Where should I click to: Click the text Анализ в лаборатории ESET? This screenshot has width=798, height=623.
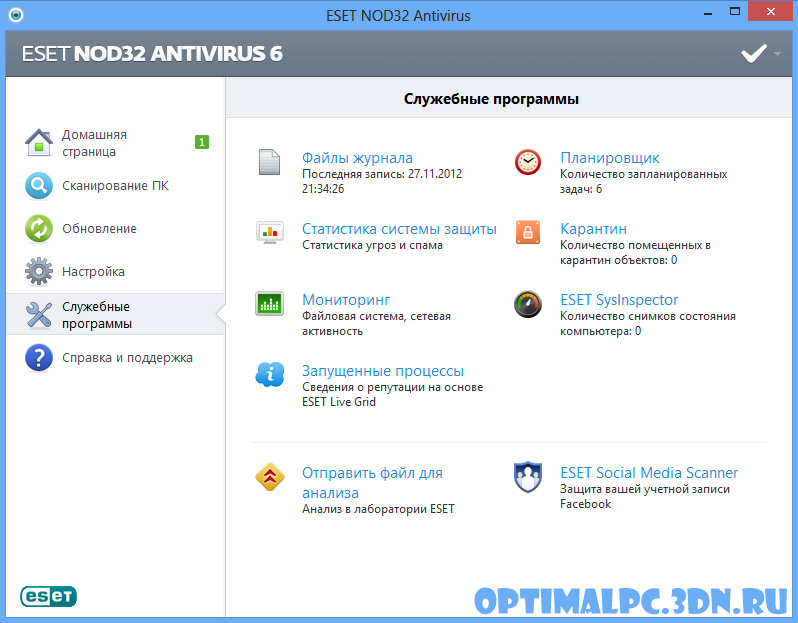378,509
